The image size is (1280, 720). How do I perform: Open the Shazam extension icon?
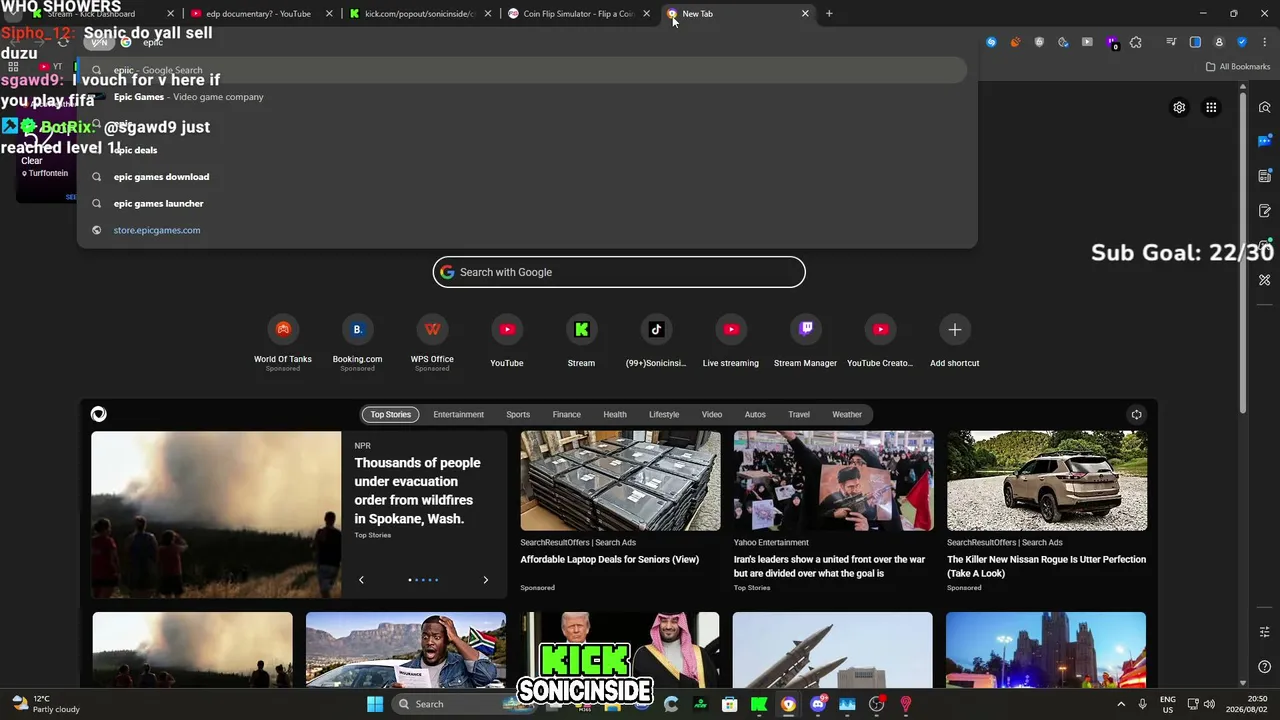(x=991, y=42)
